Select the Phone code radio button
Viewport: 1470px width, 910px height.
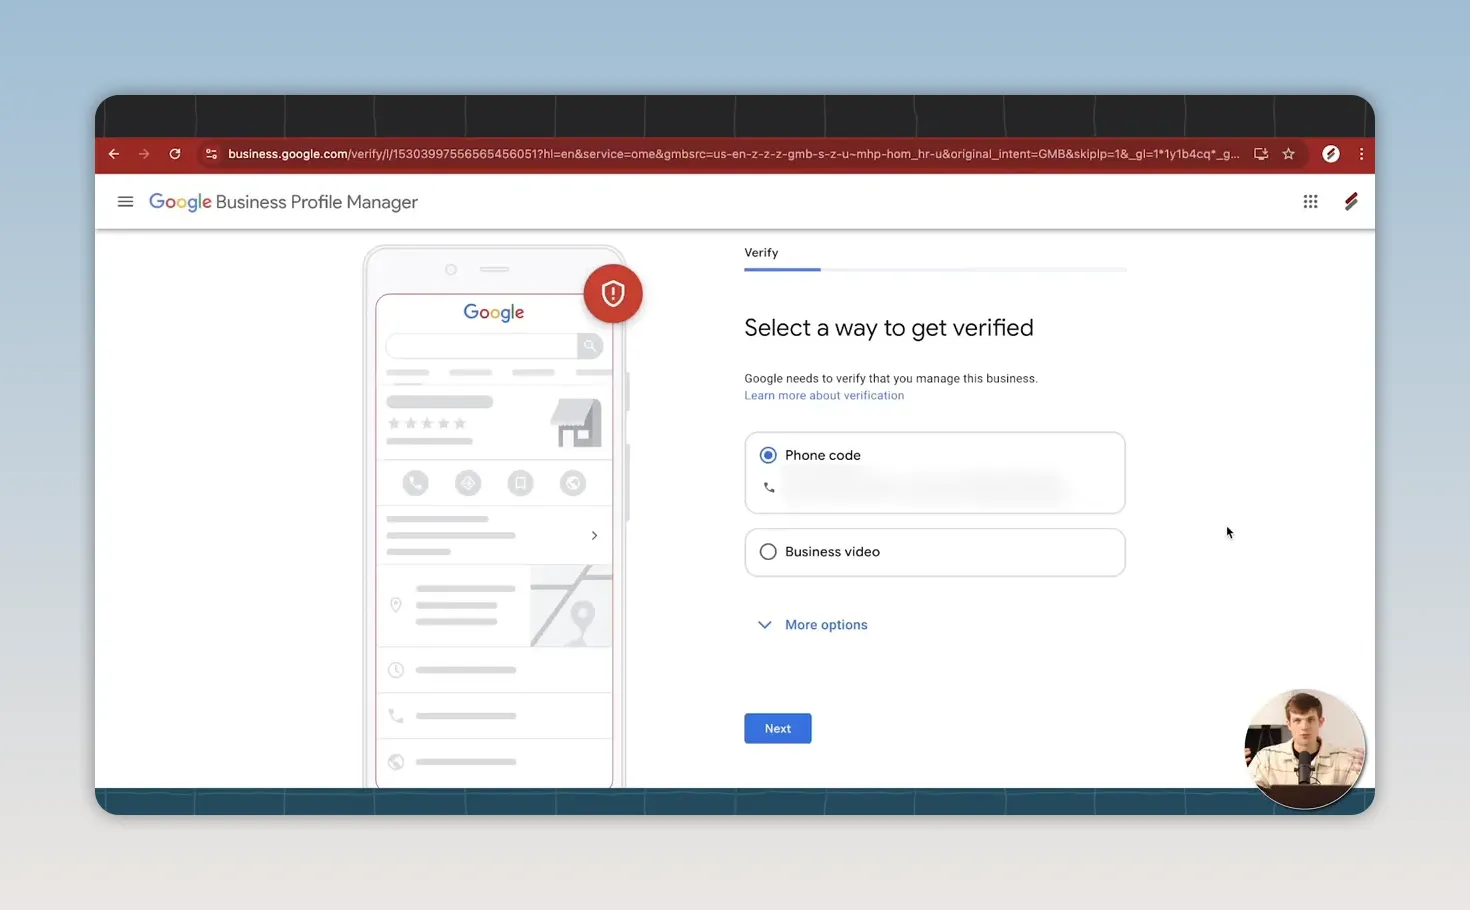[768, 455]
